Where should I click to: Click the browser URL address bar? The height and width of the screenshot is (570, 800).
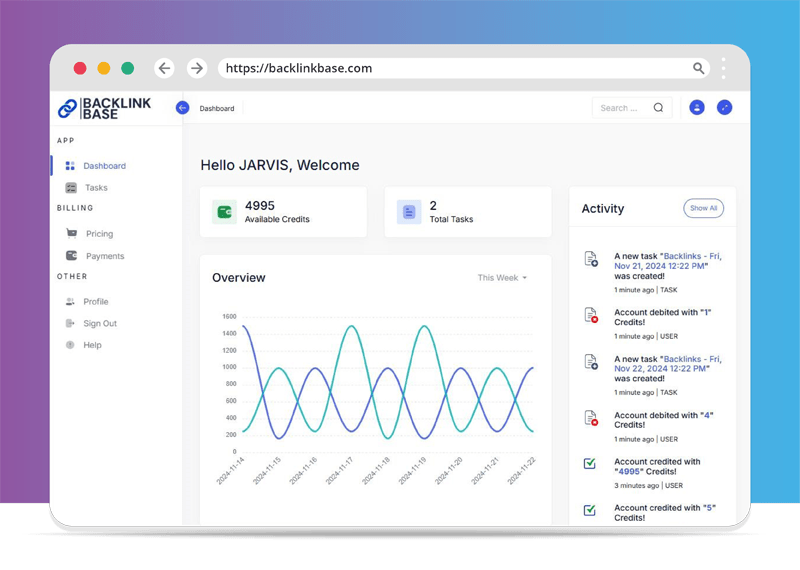450,68
